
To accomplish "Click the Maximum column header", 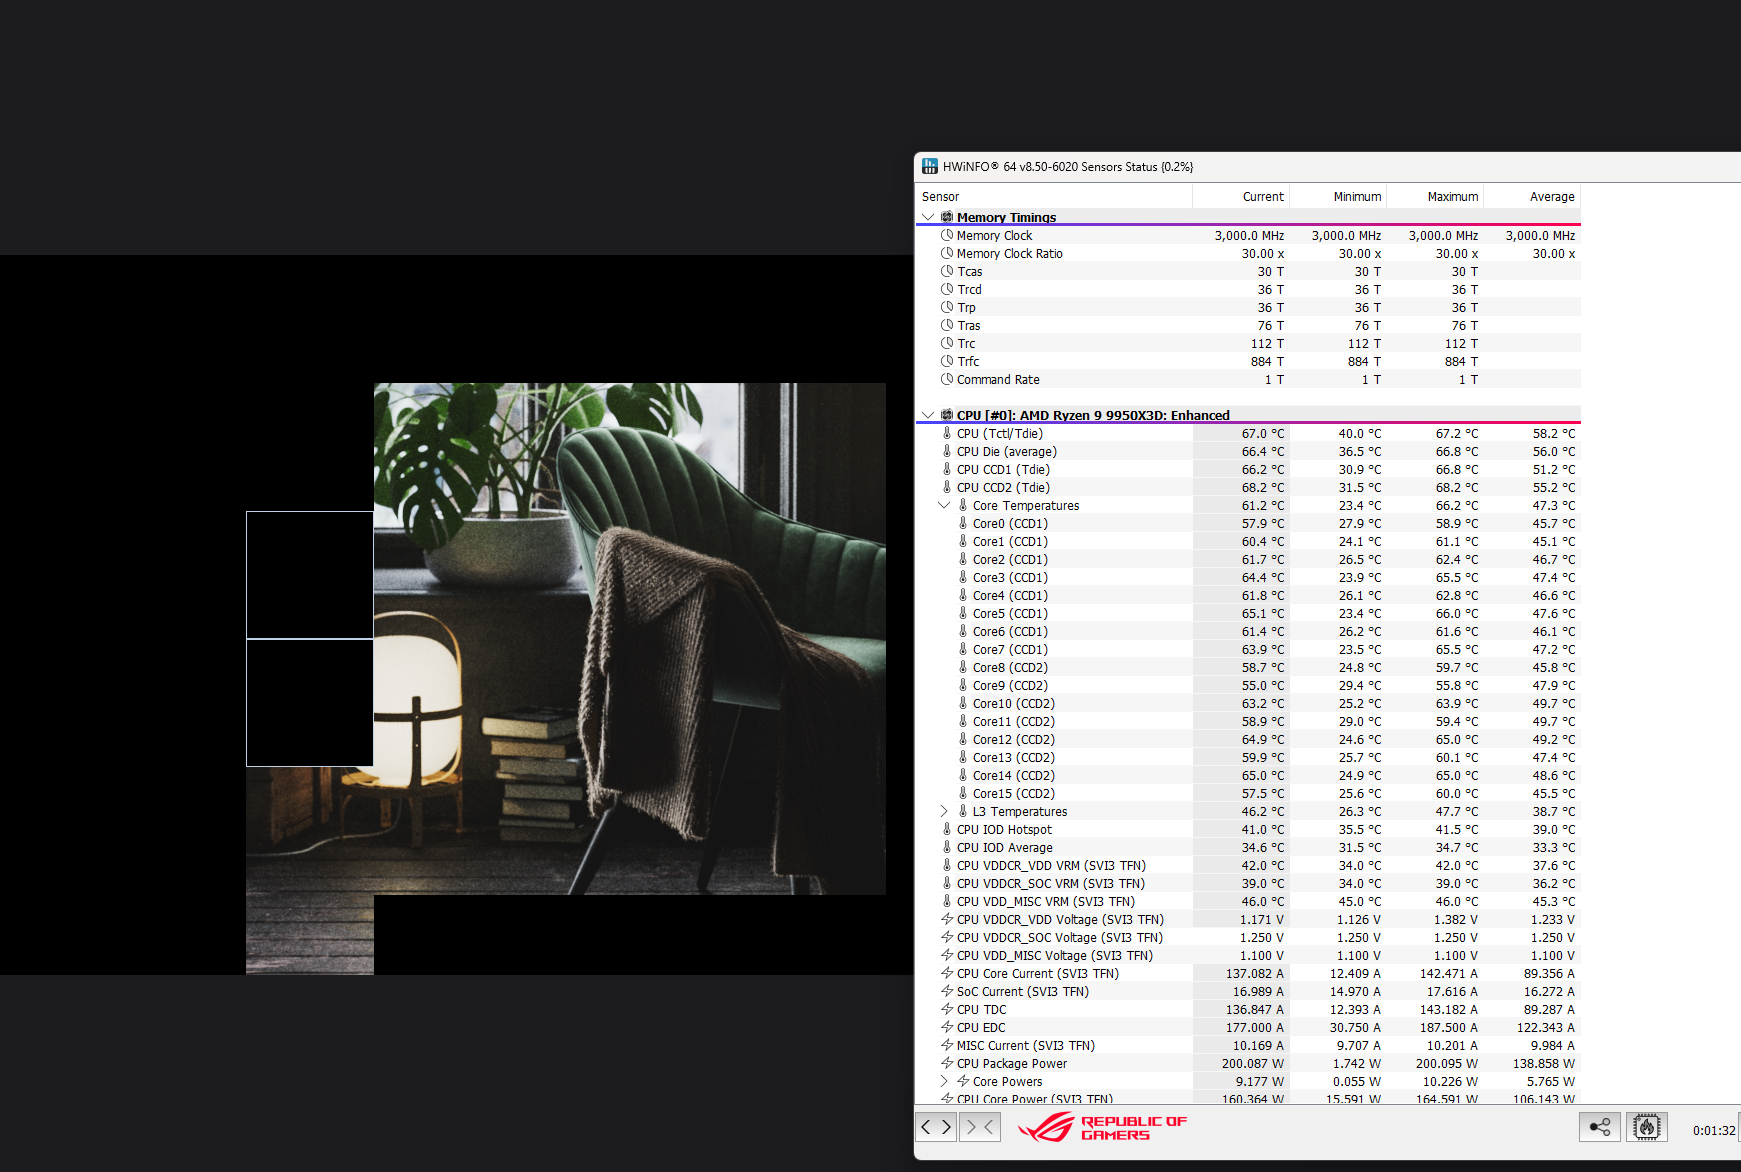I will coord(1435,196).
